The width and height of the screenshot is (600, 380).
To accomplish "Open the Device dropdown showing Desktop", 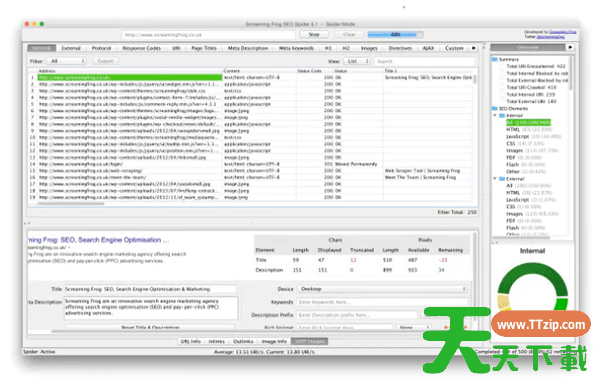I will pyautogui.click(x=382, y=289).
